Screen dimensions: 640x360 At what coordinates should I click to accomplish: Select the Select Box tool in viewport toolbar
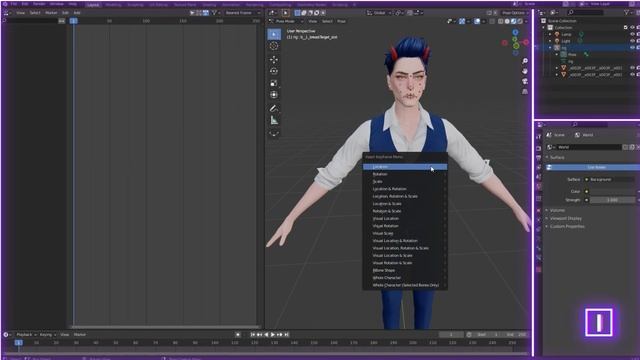click(x=274, y=34)
